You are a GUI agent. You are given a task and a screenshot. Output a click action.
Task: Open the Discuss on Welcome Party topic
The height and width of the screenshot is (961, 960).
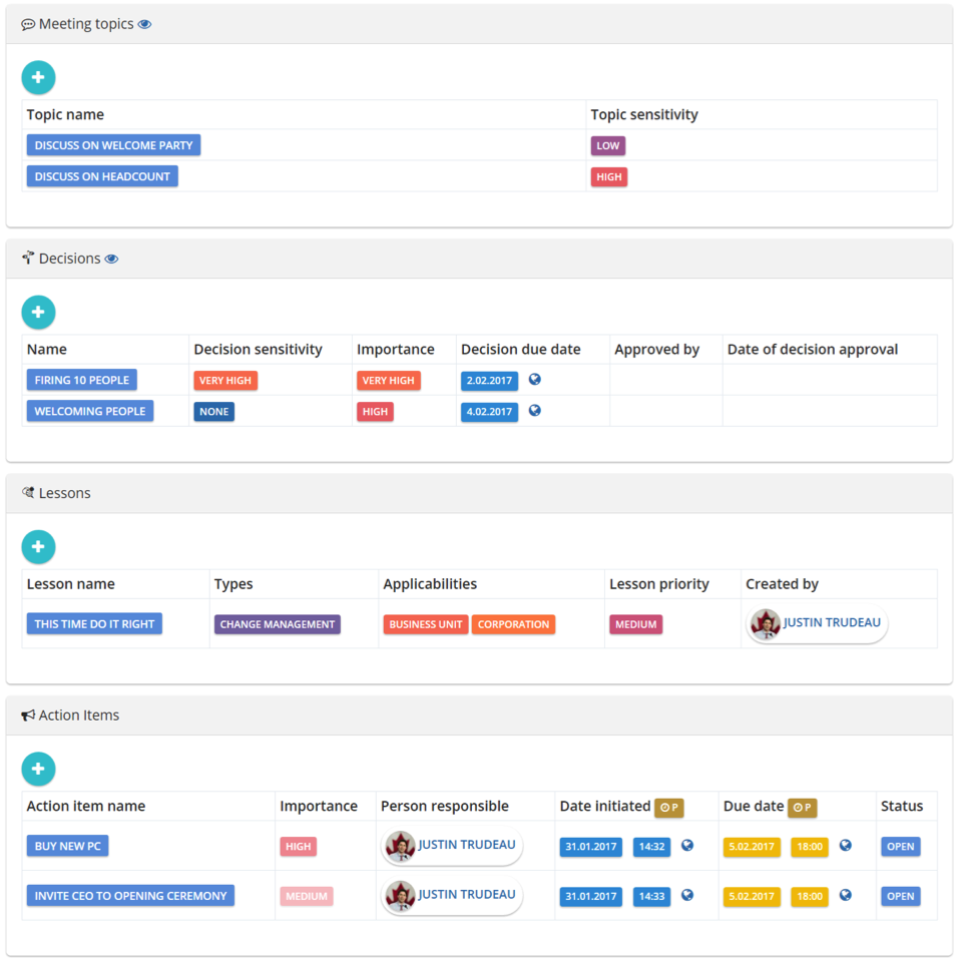tap(113, 145)
